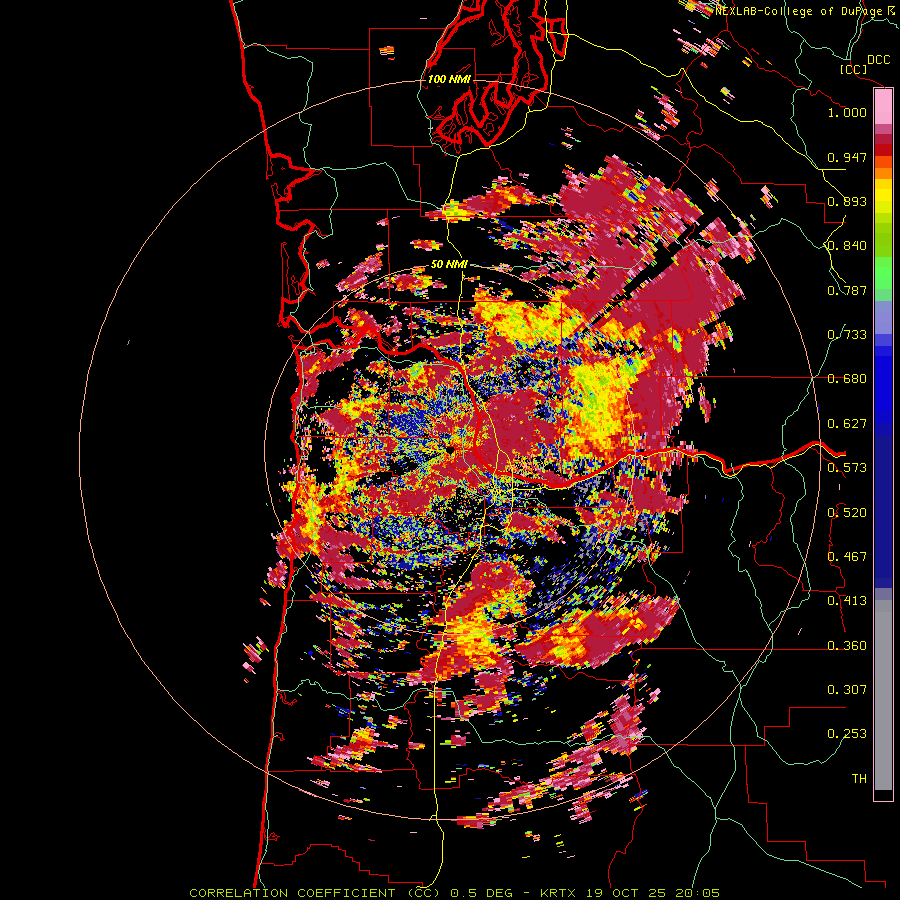Image resolution: width=900 pixels, height=900 pixels.
Task: Click the 0.680 scale value
Action: pos(847,379)
